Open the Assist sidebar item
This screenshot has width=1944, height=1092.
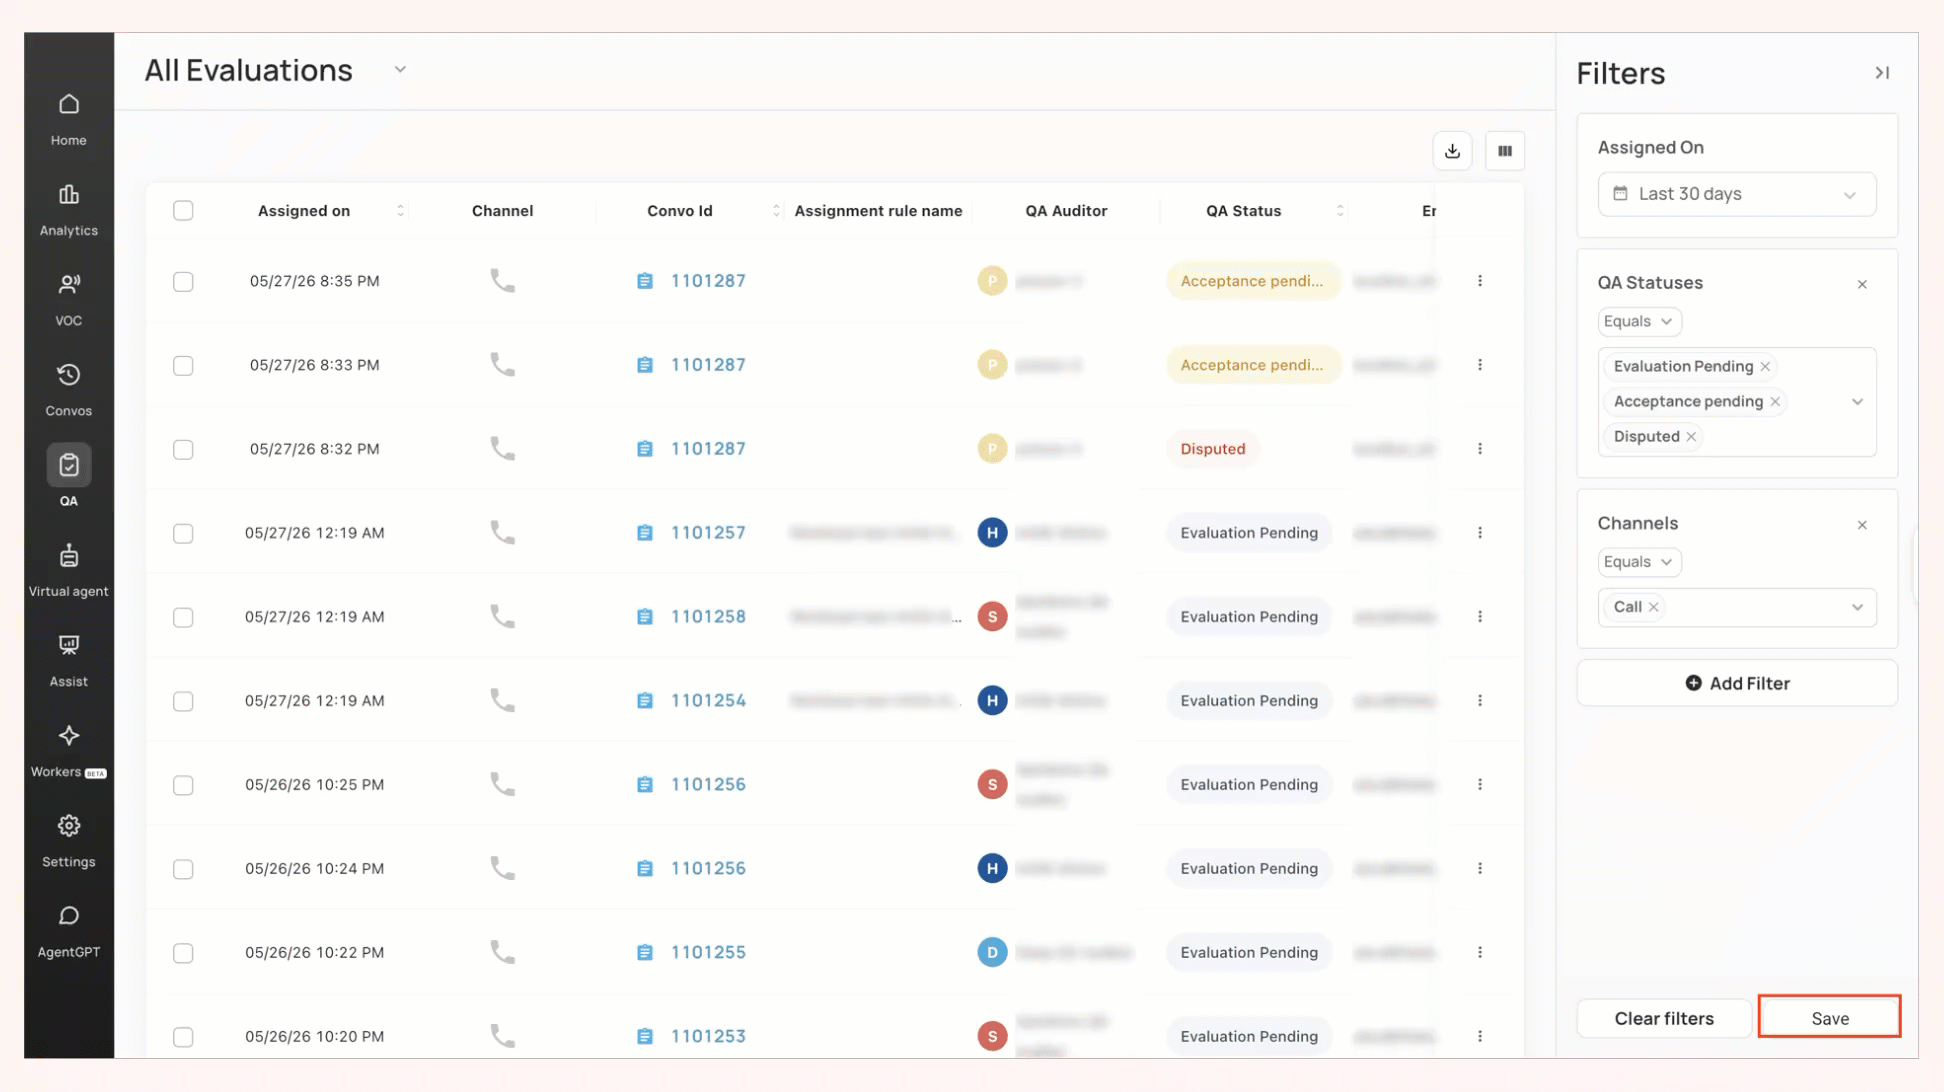coord(68,661)
